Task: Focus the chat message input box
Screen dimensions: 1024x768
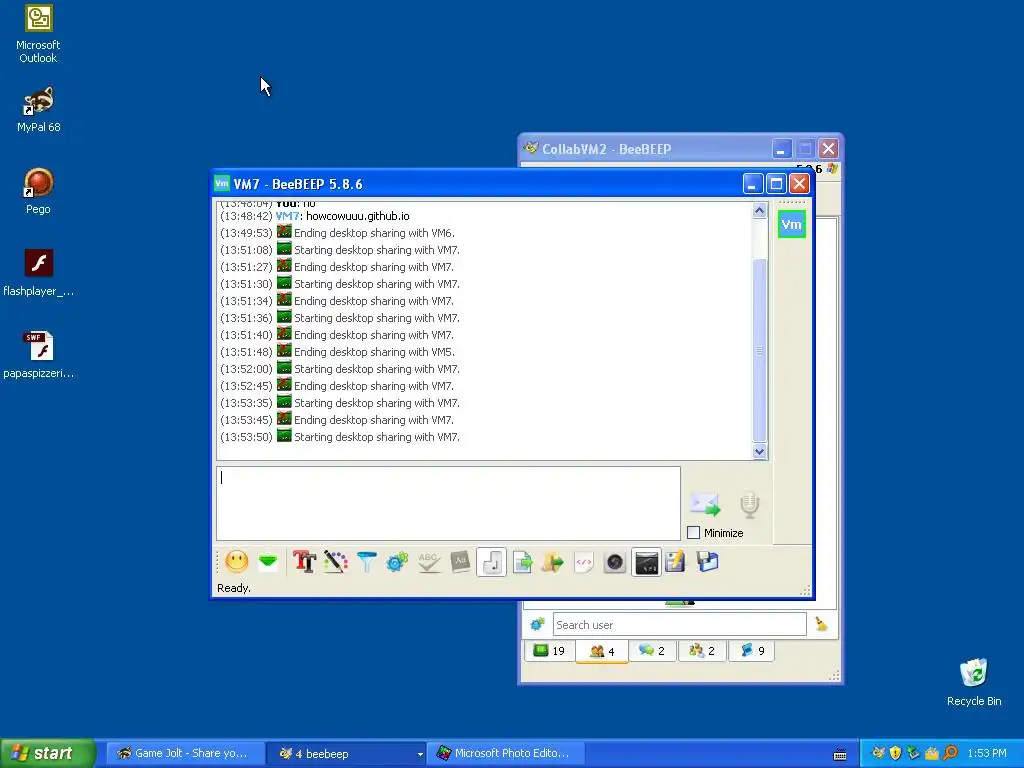Action: coord(449,504)
